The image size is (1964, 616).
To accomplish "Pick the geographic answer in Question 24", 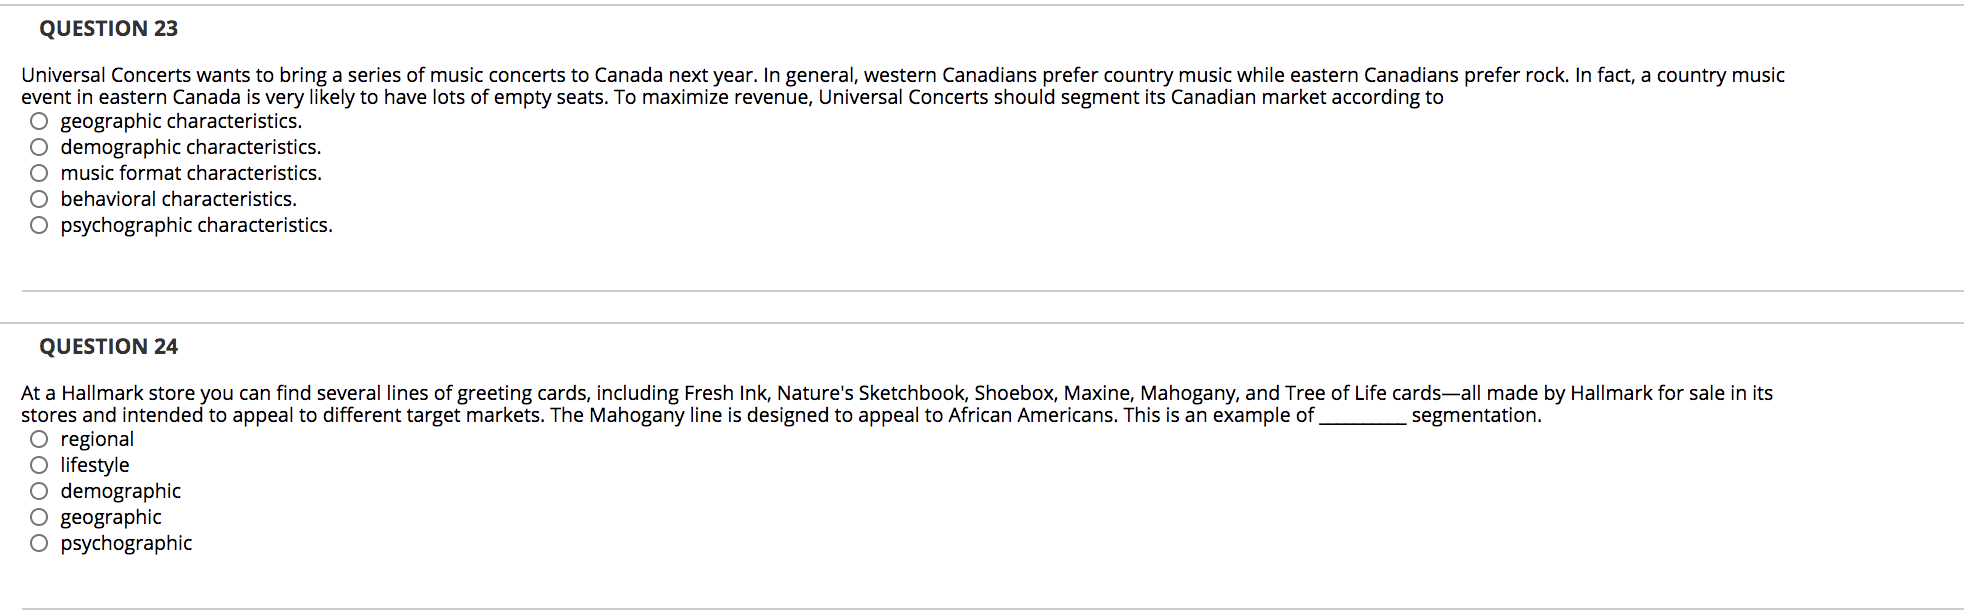I will coord(39,518).
